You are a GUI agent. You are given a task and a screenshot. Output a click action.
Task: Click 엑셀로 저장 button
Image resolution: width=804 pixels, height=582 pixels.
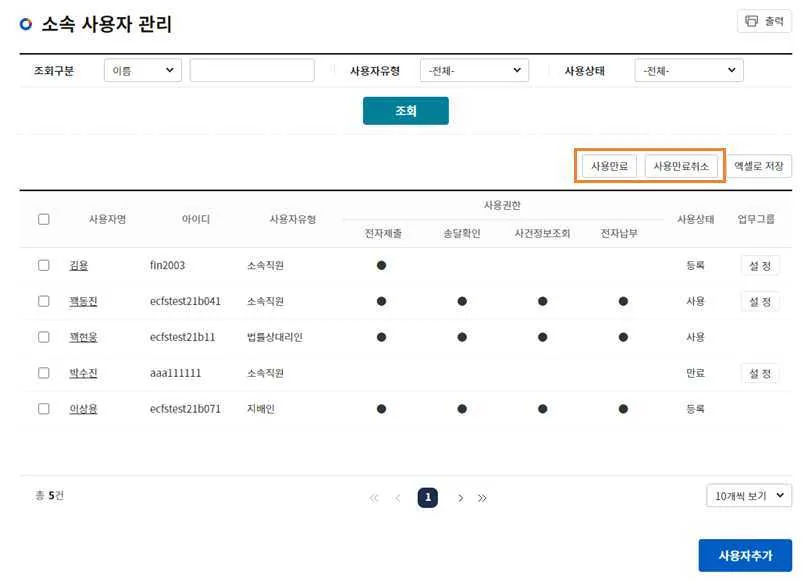(x=759, y=166)
